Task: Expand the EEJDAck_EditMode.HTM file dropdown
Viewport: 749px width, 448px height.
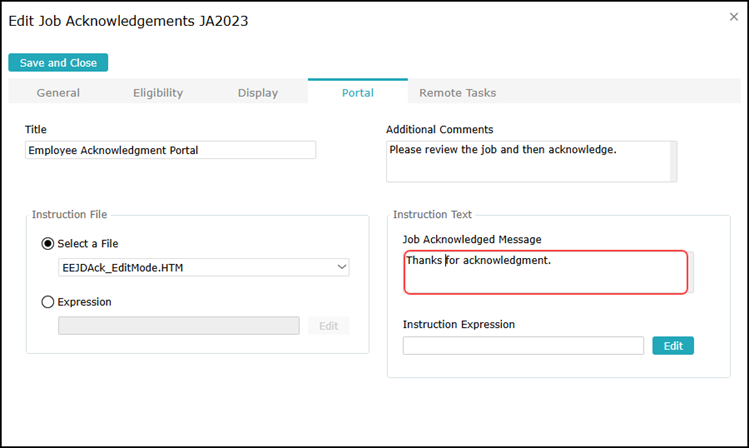Action: (x=204, y=267)
